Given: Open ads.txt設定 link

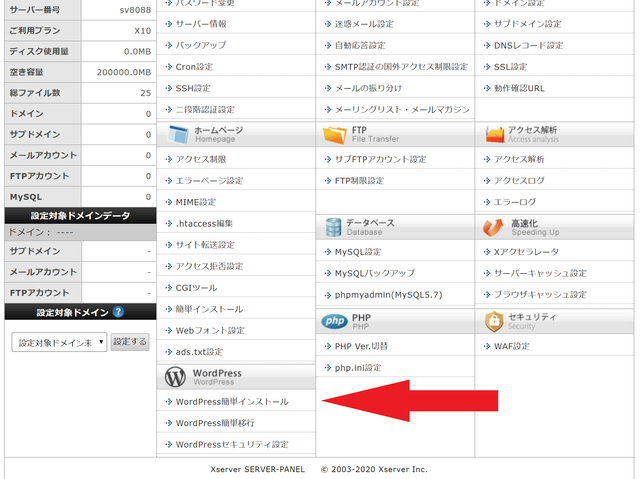Looking at the screenshot, I should [x=199, y=352].
